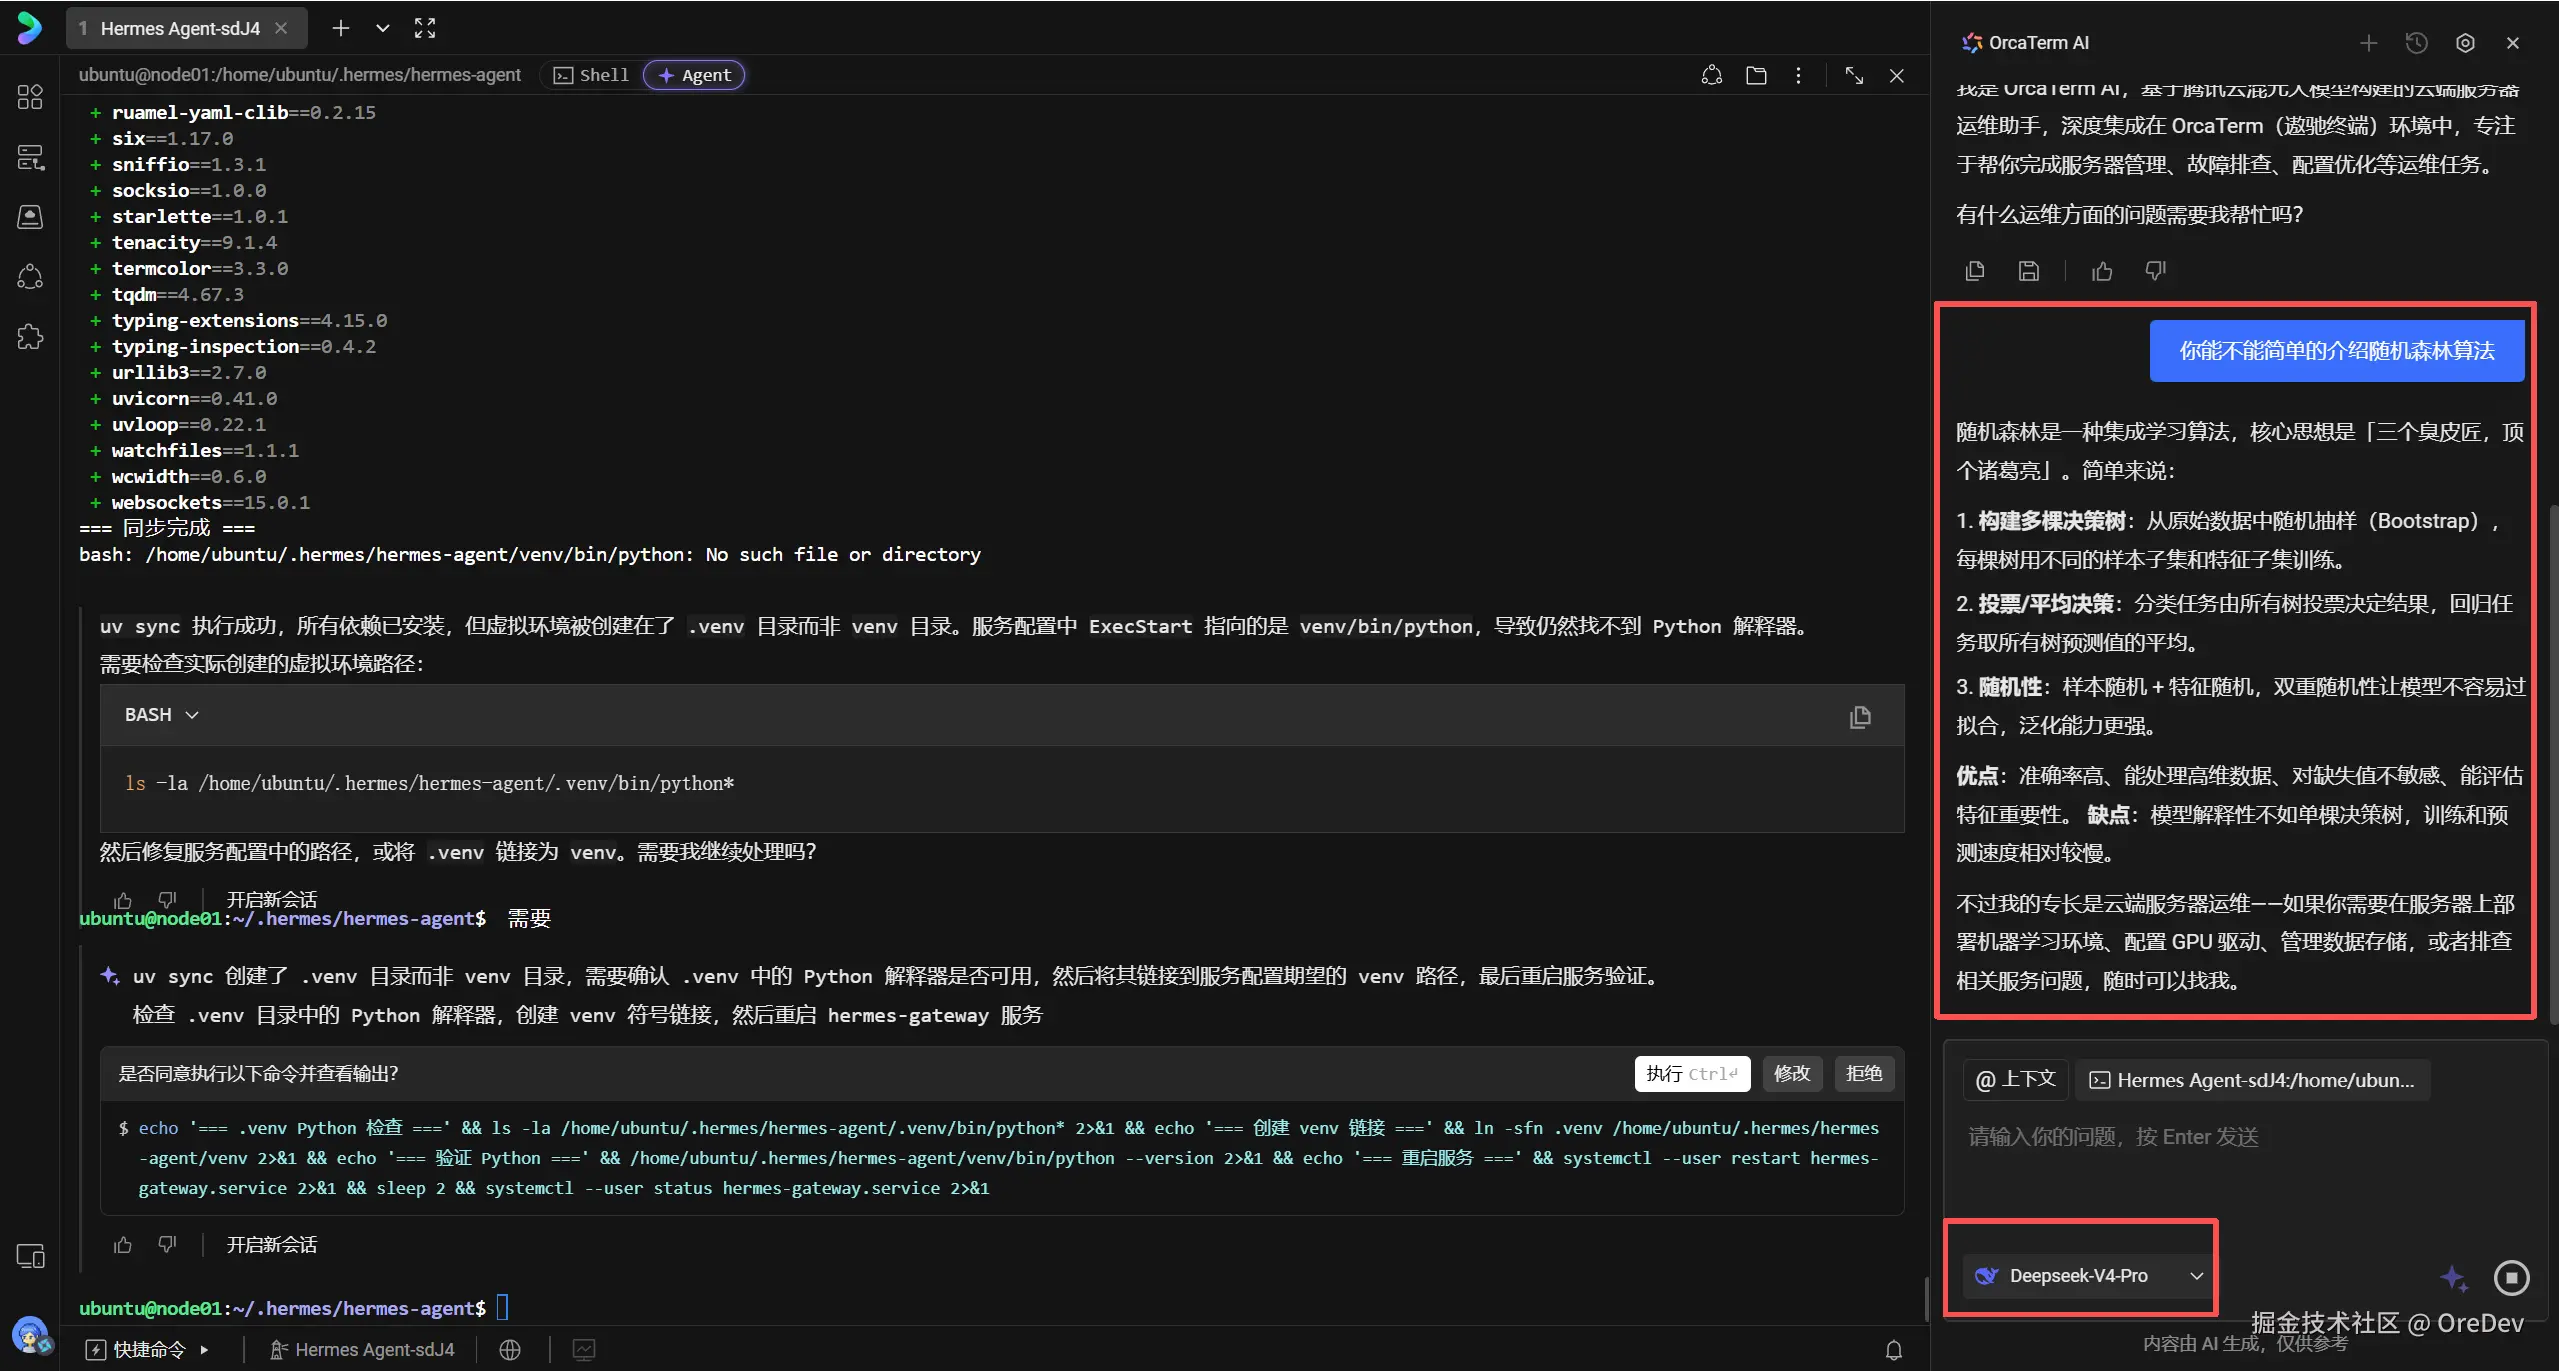
Task: Switch the terminal to Shell mode
Action: 591,75
